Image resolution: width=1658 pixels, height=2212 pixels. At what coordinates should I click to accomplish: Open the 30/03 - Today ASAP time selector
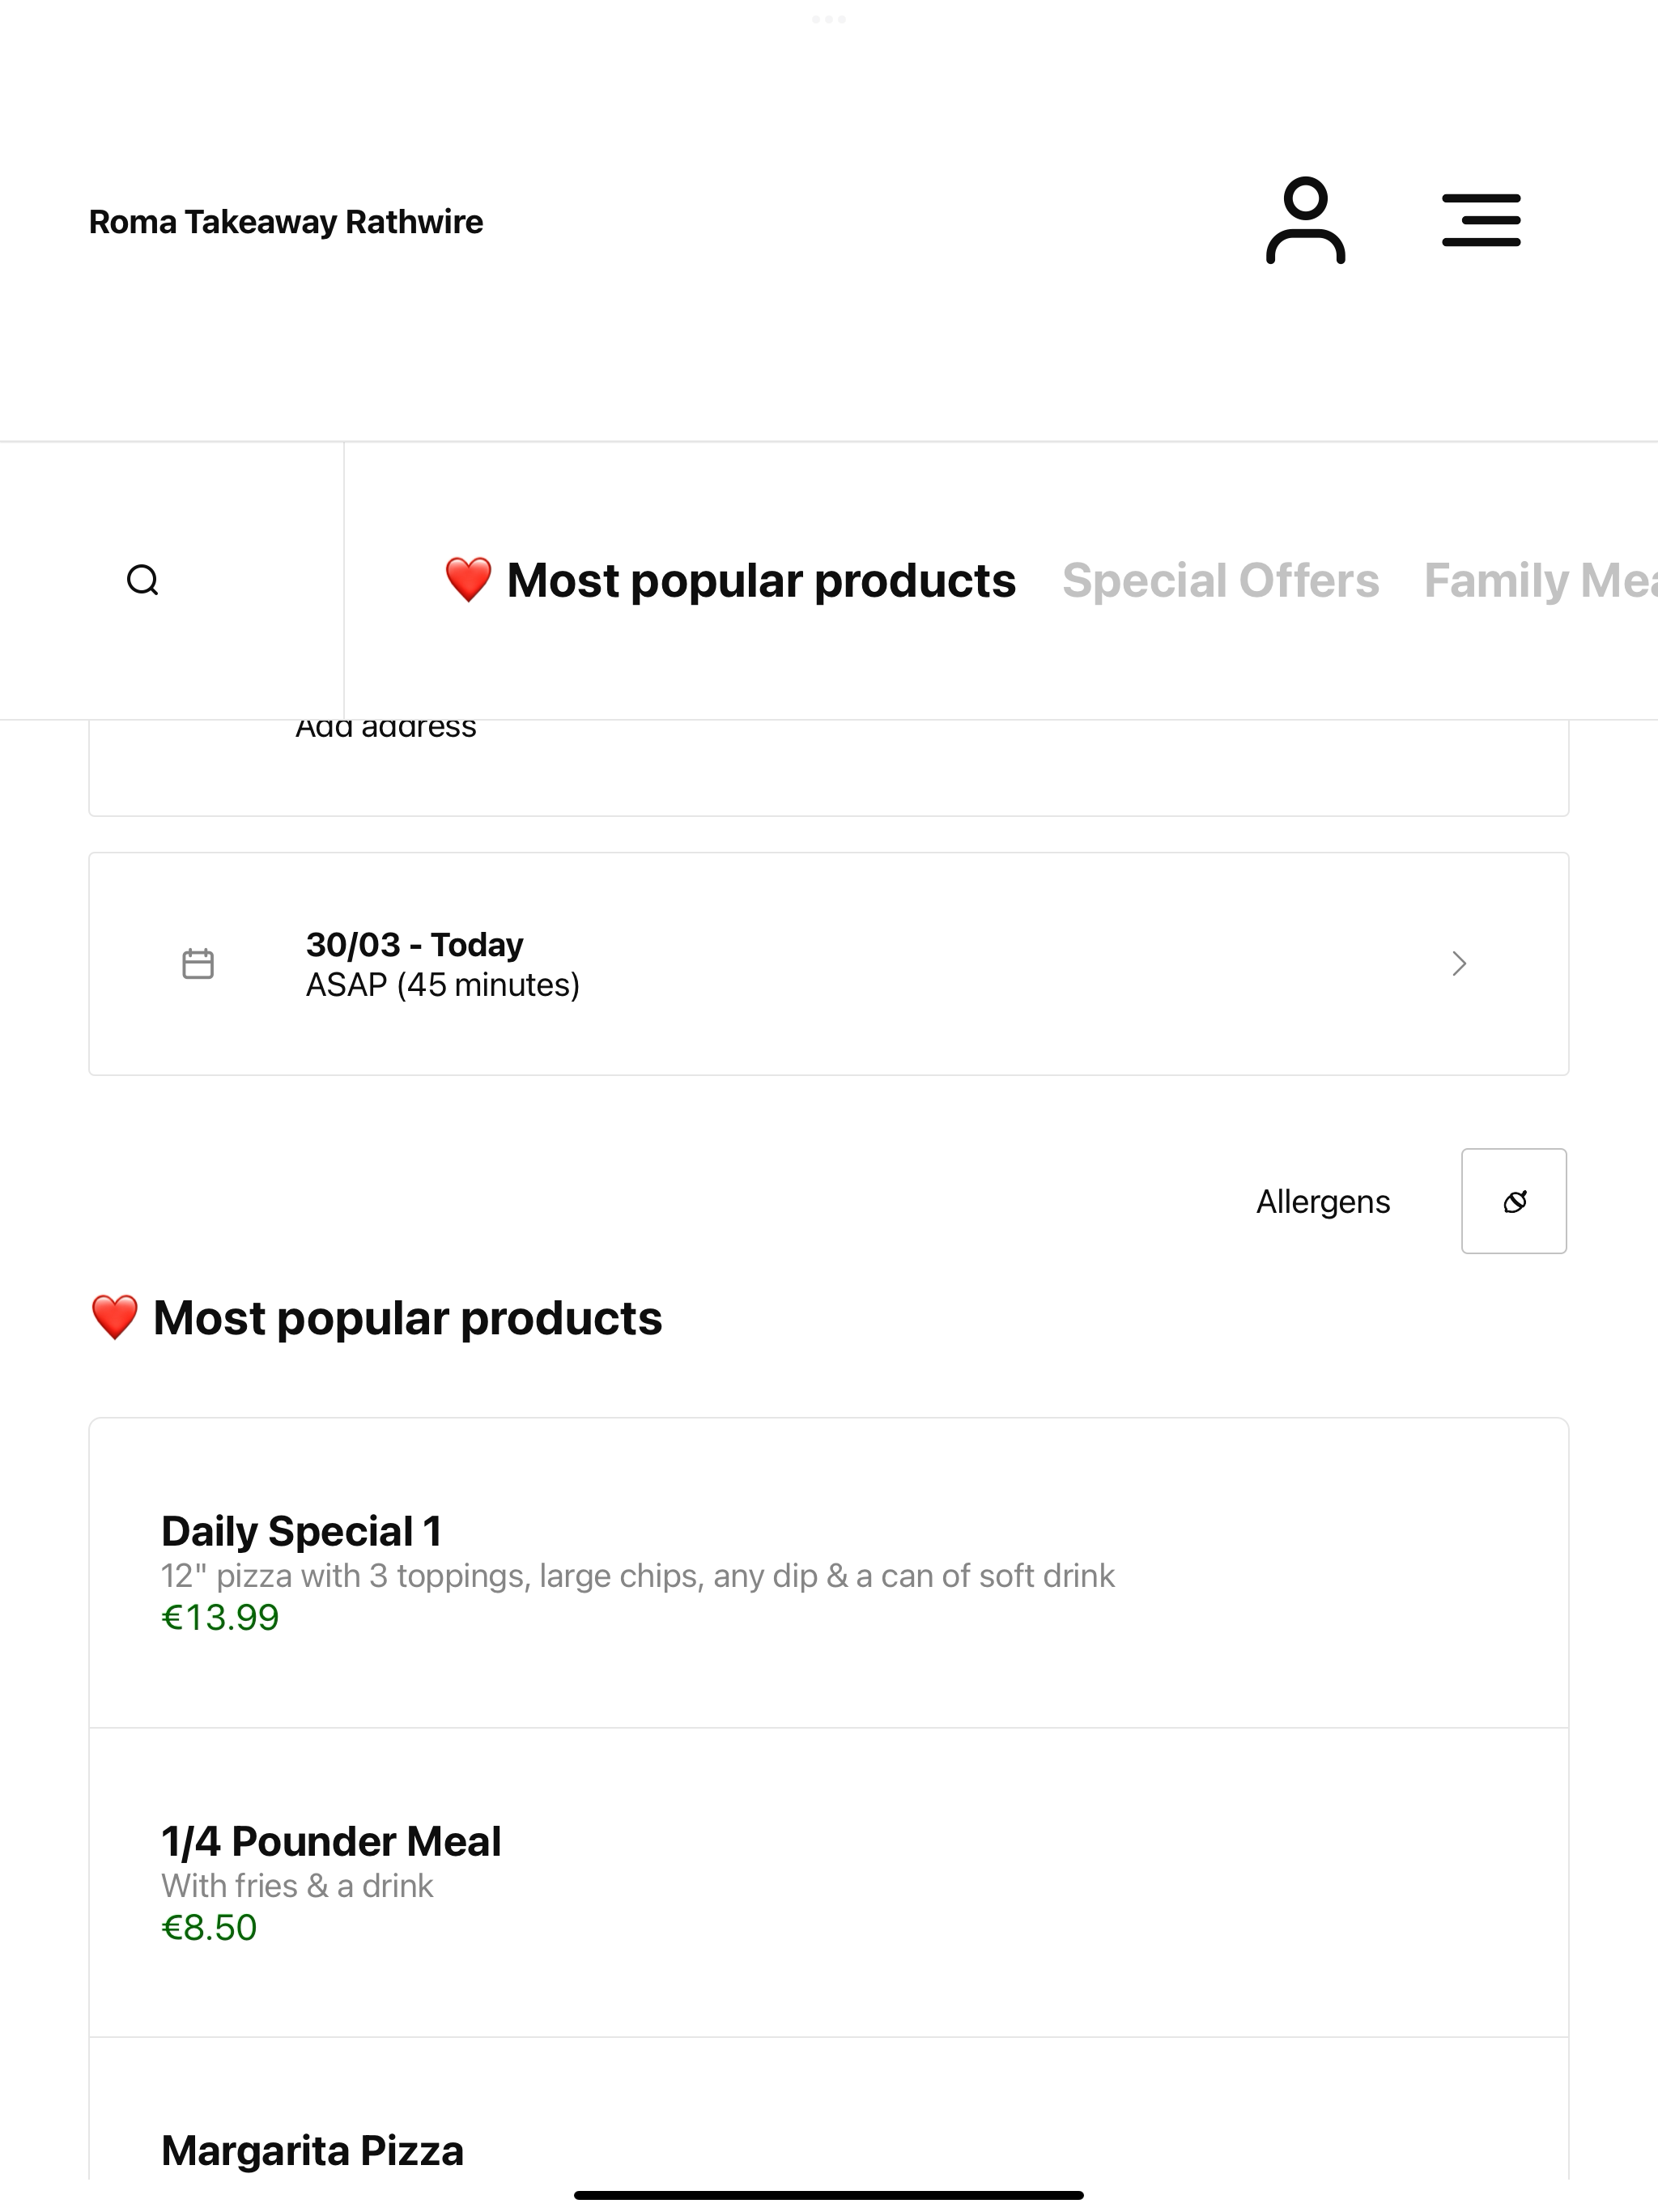[829, 964]
